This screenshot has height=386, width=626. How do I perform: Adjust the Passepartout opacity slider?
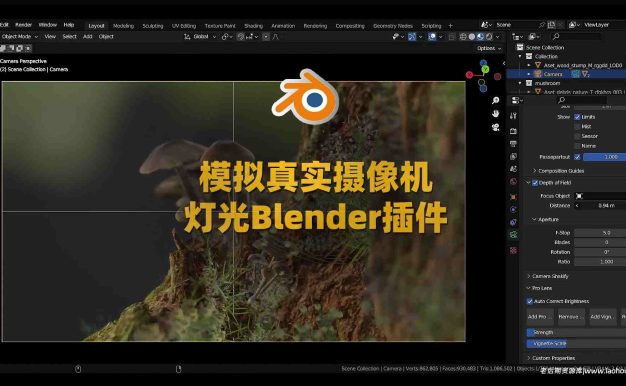(604, 157)
